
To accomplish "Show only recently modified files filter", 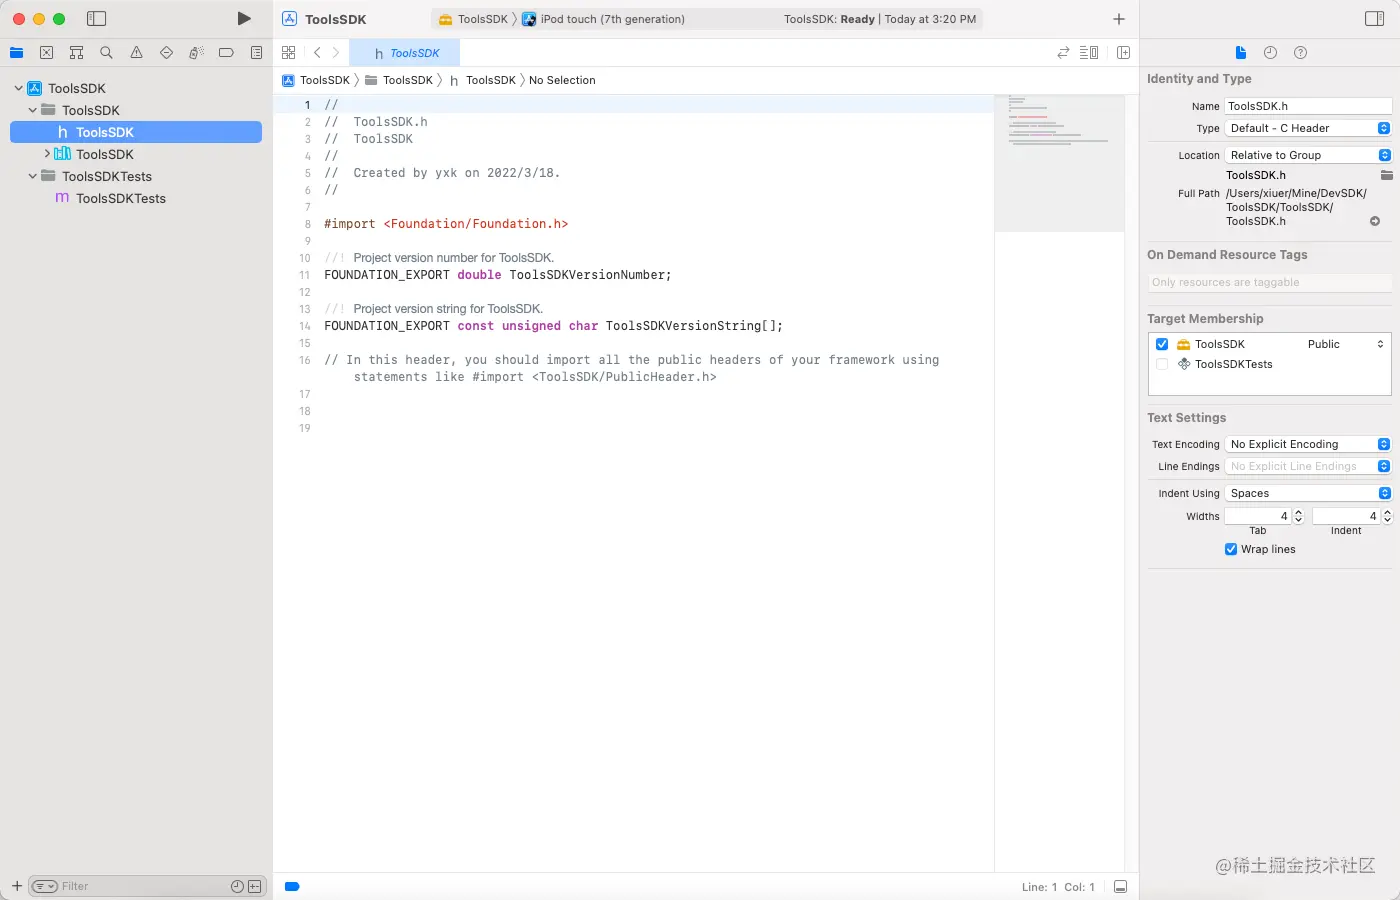I will 237,886.
